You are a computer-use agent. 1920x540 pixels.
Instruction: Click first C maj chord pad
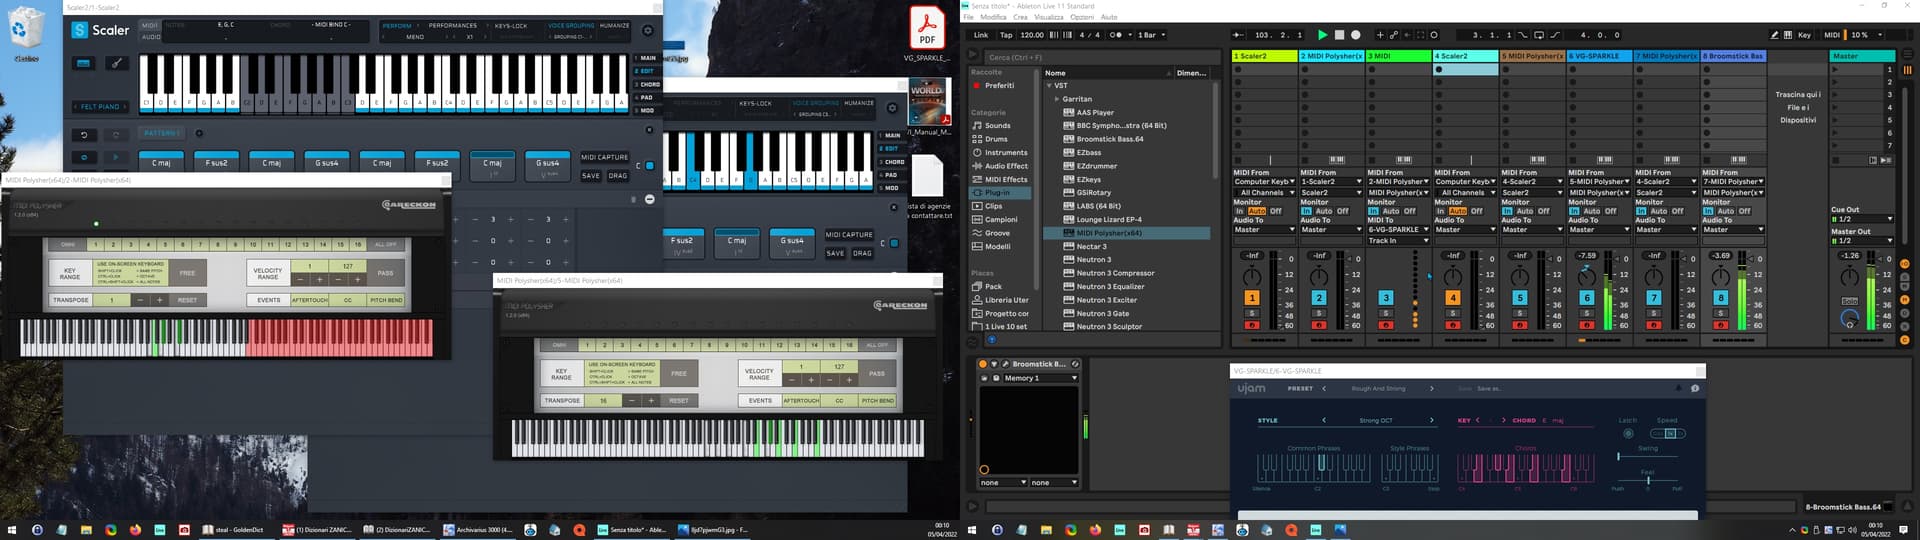pos(161,163)
